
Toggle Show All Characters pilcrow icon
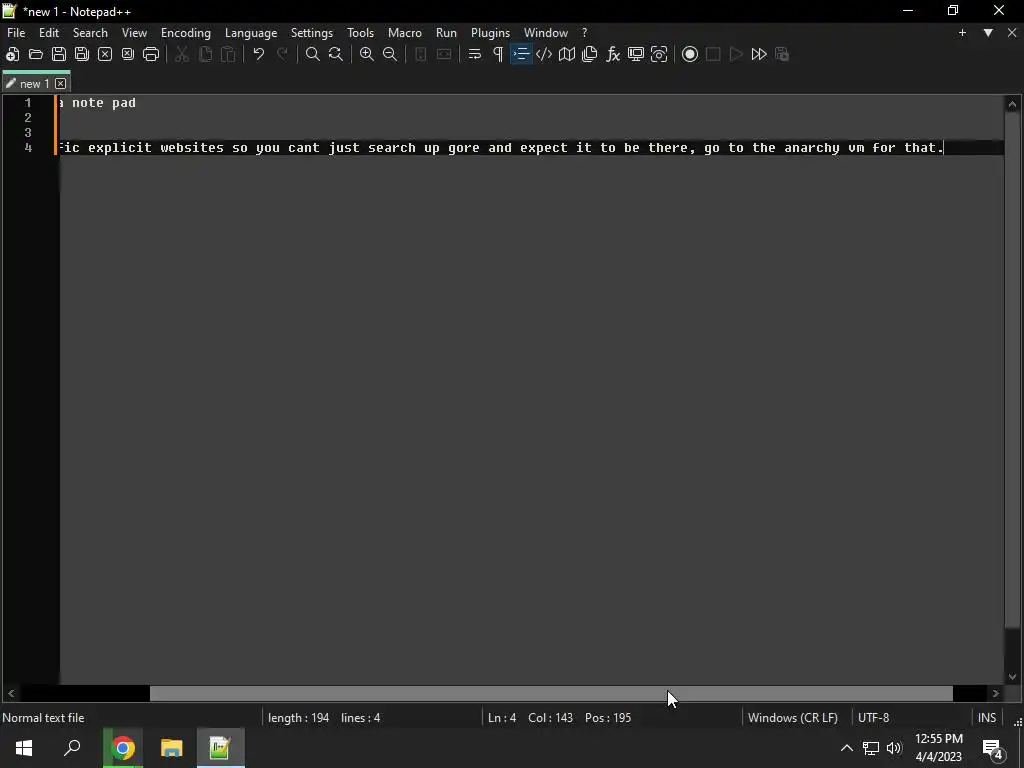(x=498, y=54)
